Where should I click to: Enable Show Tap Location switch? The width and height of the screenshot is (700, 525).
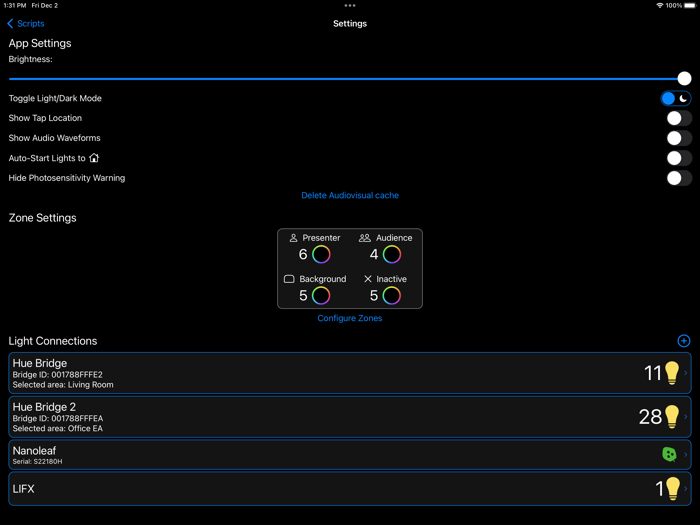pos(679,118)
